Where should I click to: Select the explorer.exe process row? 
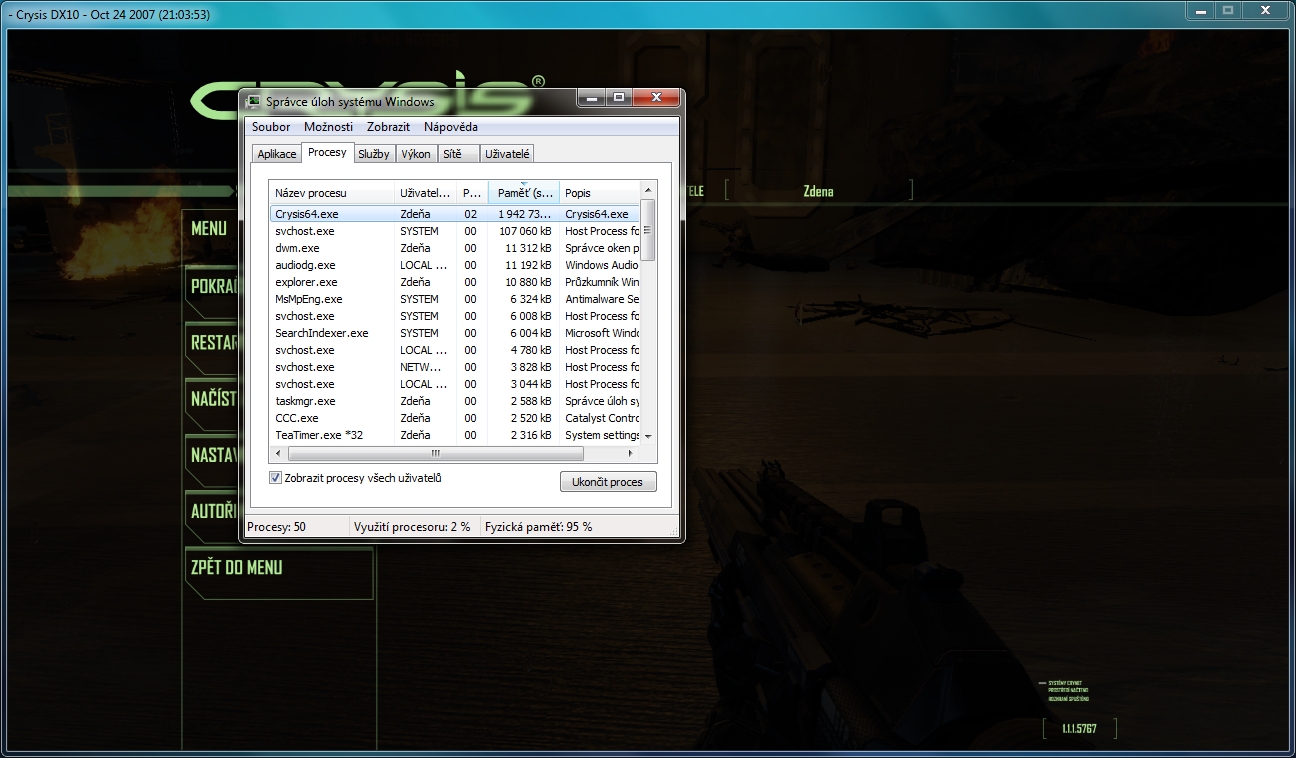tap(306, 282)
